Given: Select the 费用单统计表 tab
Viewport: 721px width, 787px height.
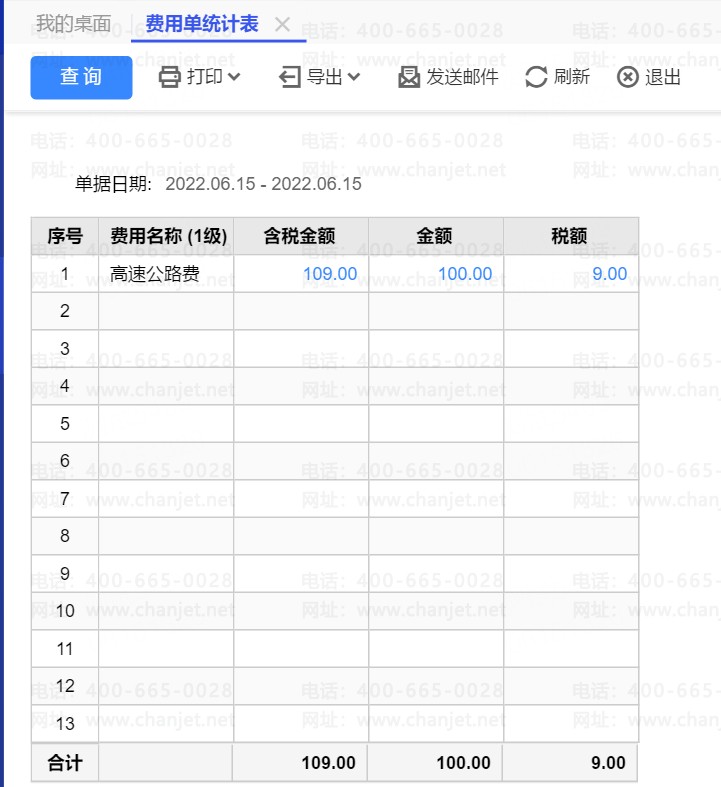Looking at the screenshot, I should coord(202,24).
